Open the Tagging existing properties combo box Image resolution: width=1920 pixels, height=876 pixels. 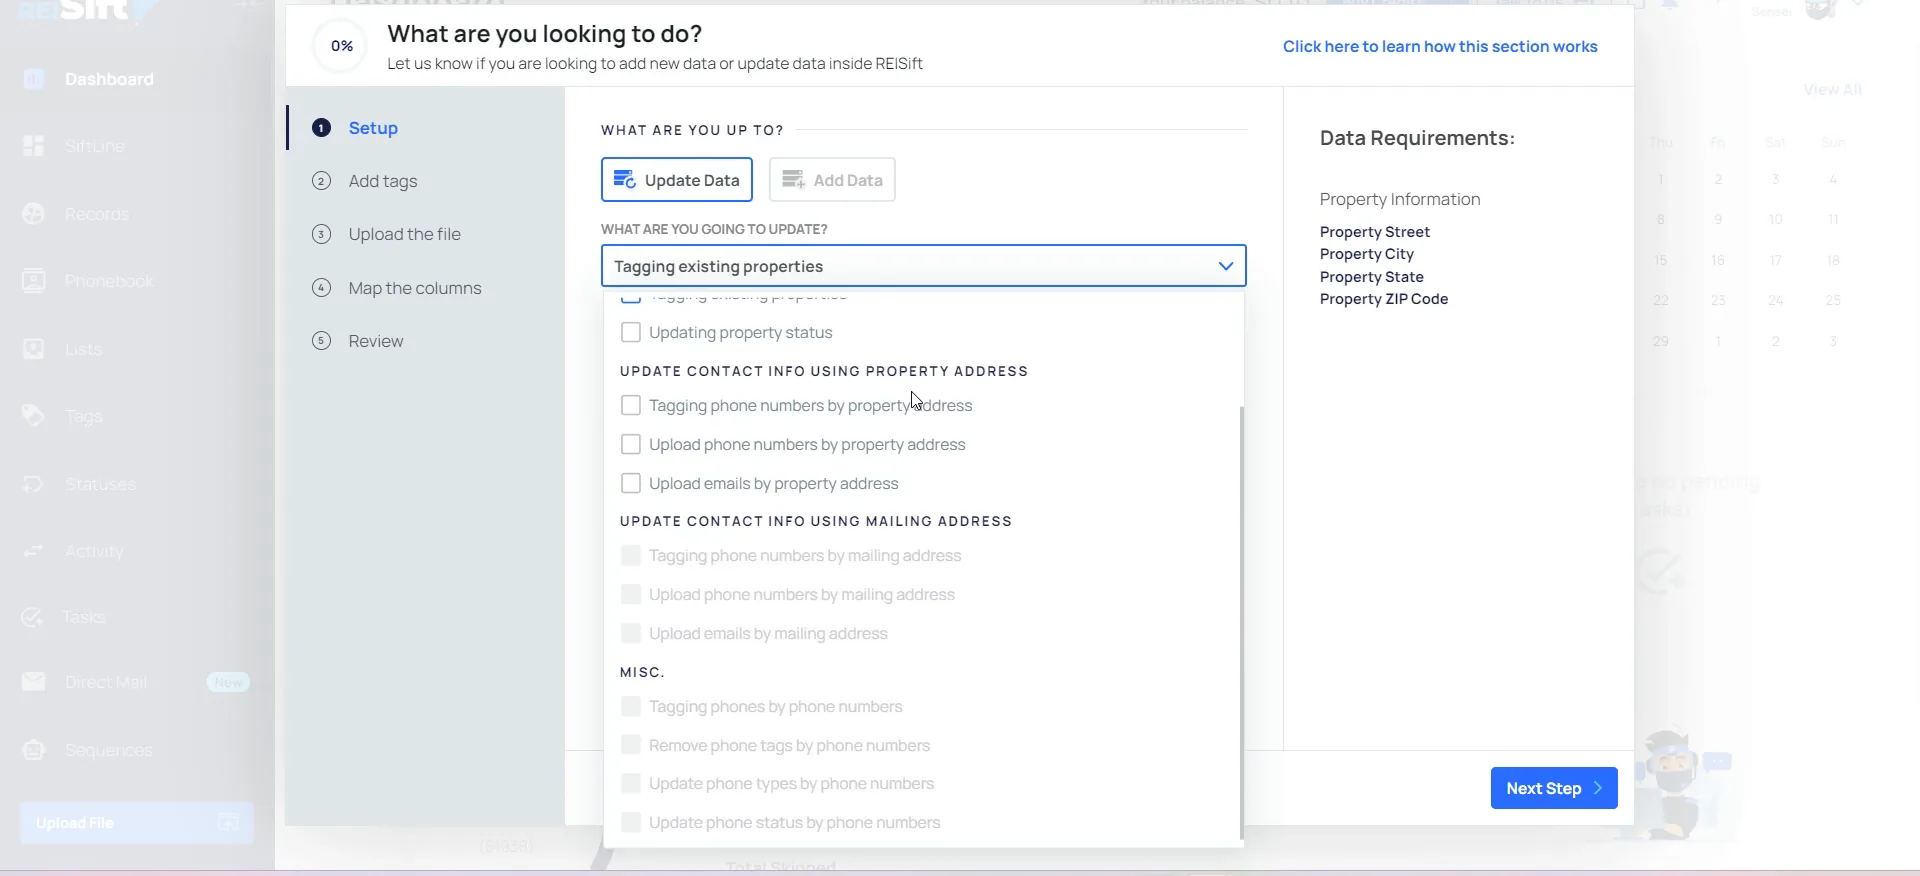(x=923, y=266)
